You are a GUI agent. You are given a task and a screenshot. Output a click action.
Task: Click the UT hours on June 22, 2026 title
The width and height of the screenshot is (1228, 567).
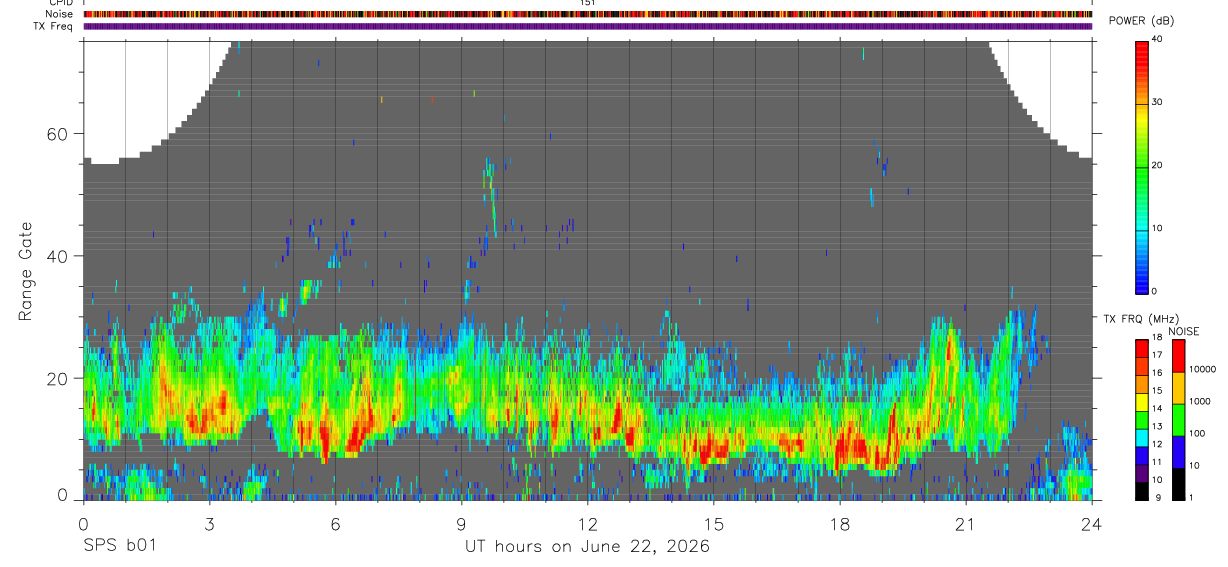[x=587, y=547]
